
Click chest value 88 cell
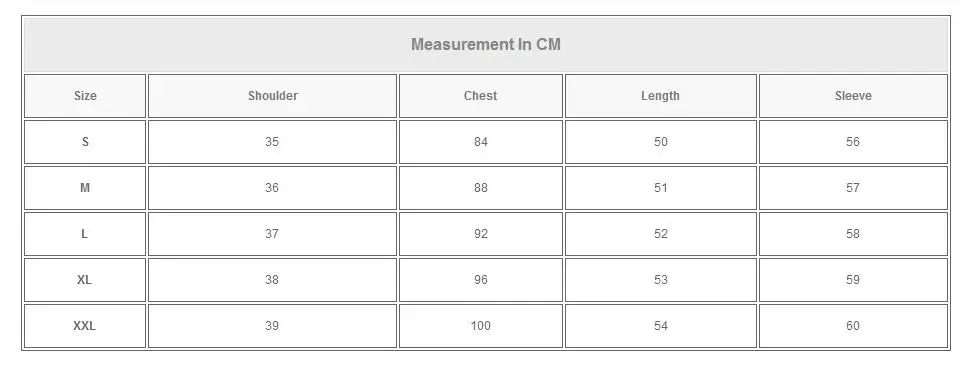(x=481, y=188)
